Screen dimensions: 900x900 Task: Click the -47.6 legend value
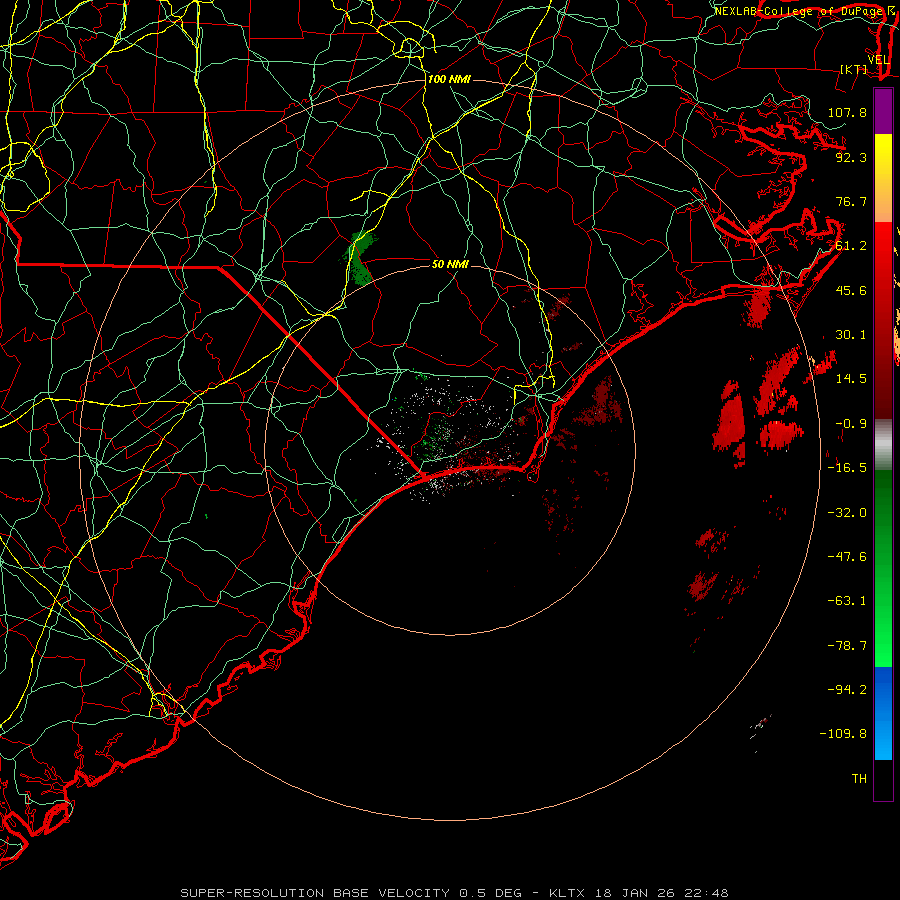[x=847, y=556]
